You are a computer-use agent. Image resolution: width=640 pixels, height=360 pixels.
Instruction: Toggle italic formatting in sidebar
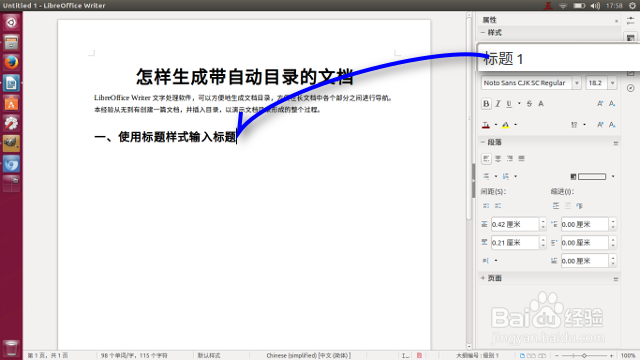[x=498, y=104]
